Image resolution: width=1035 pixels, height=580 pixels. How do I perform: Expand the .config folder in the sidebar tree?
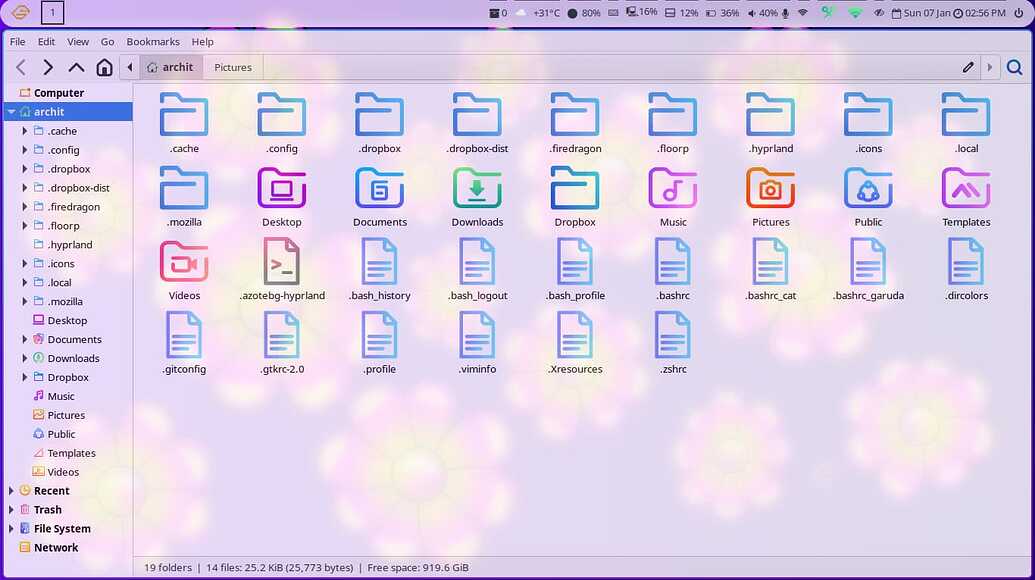(25, 150)
